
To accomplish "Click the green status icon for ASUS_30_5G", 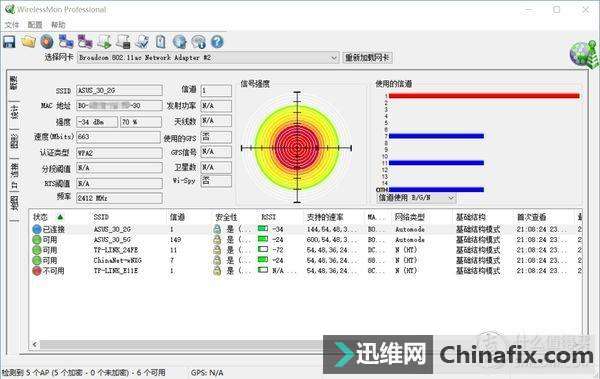I will (37, 240).
